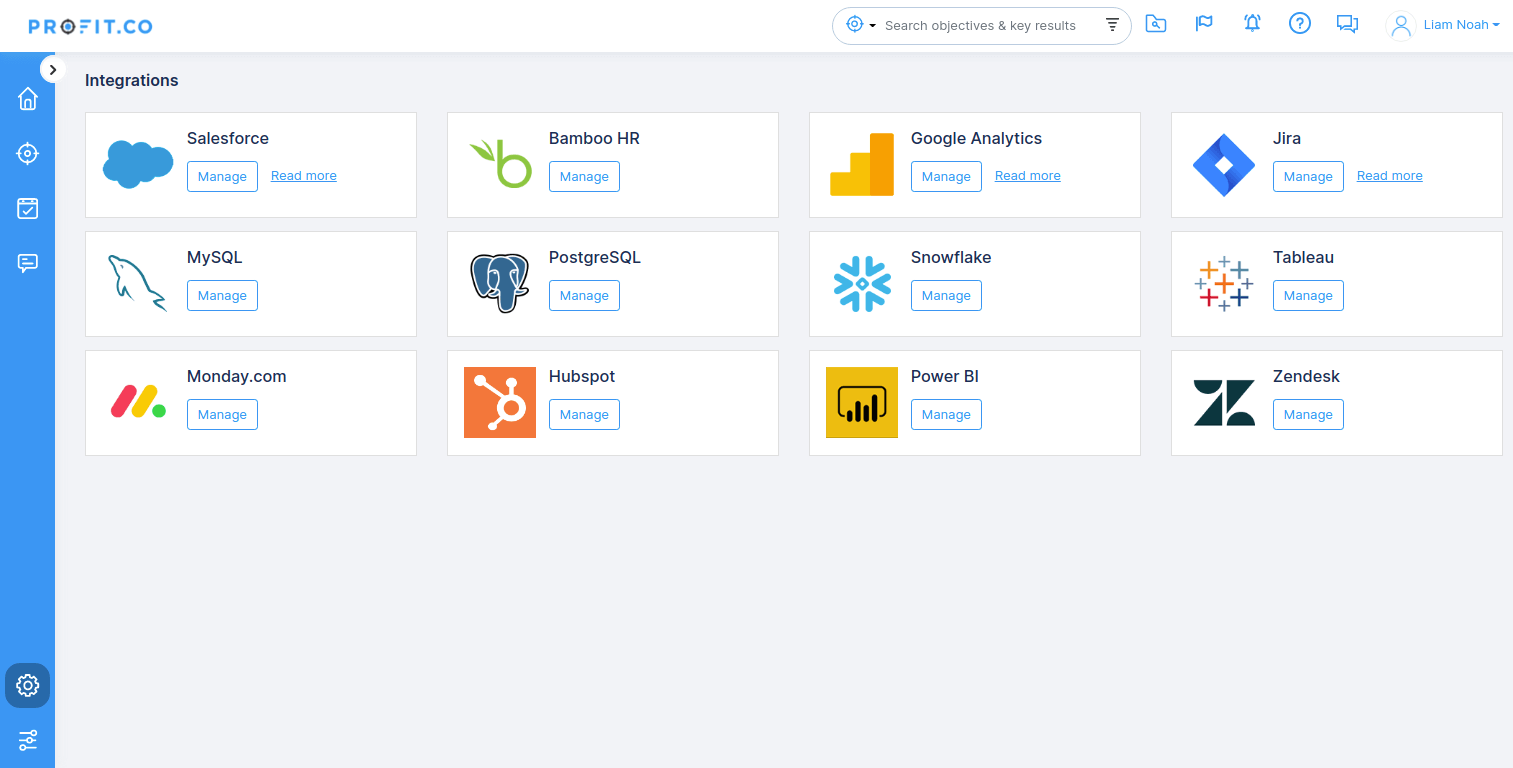Screen dimensions: 1513x768
Task: Open the help question mark icon
Action: click(1299, 24)
